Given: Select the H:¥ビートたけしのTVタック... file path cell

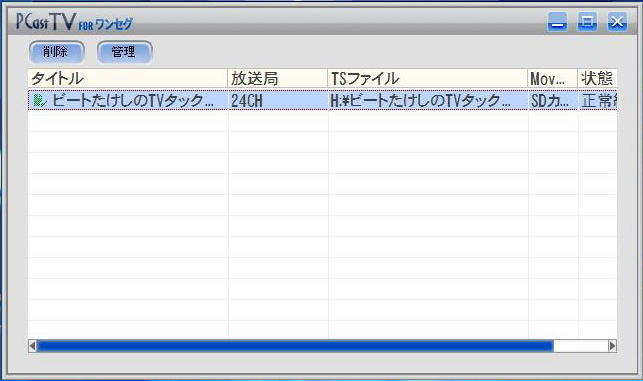Looking at the screenshot, I should point(428,100).
